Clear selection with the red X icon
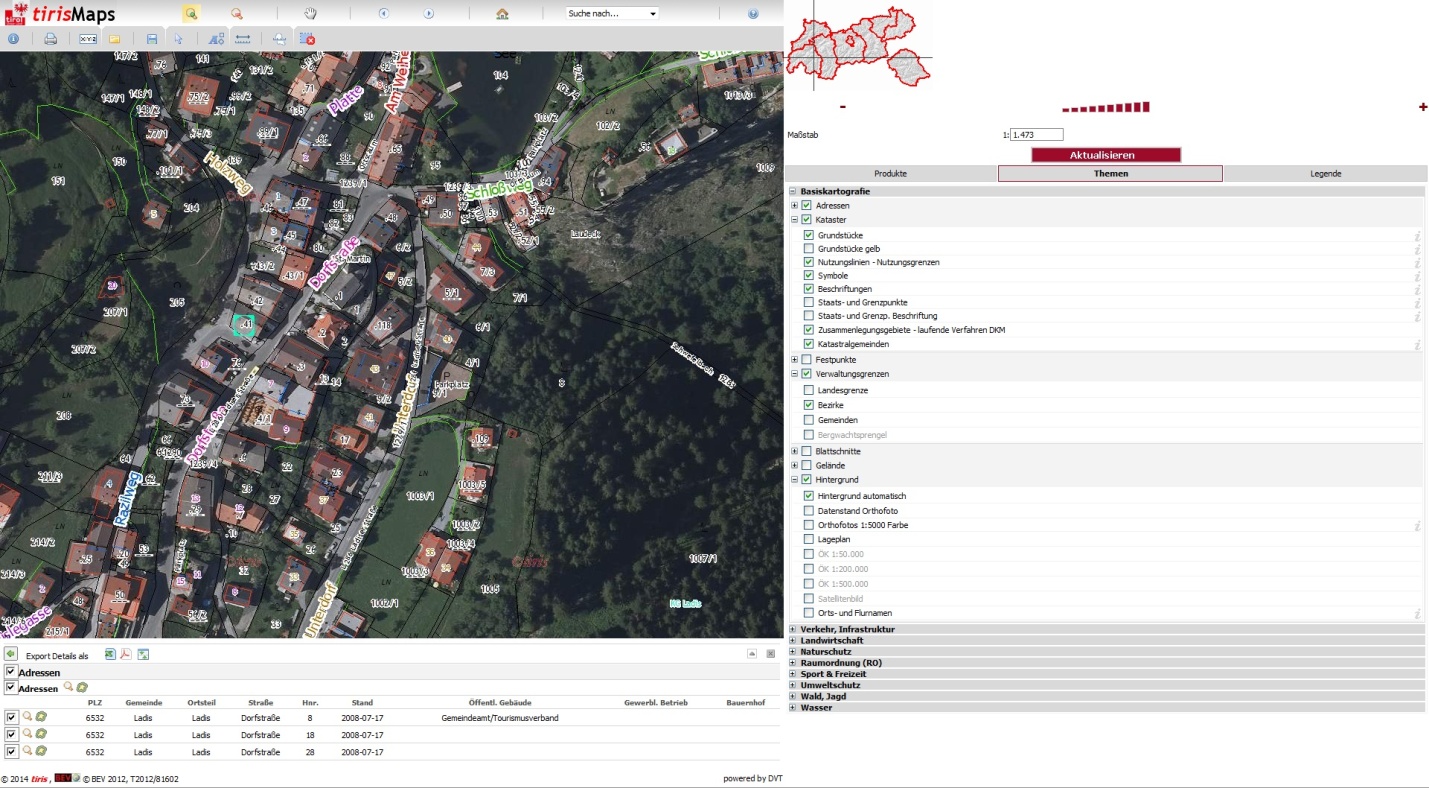The height and width of the screenshot is (788, 1429). [308, 39]
